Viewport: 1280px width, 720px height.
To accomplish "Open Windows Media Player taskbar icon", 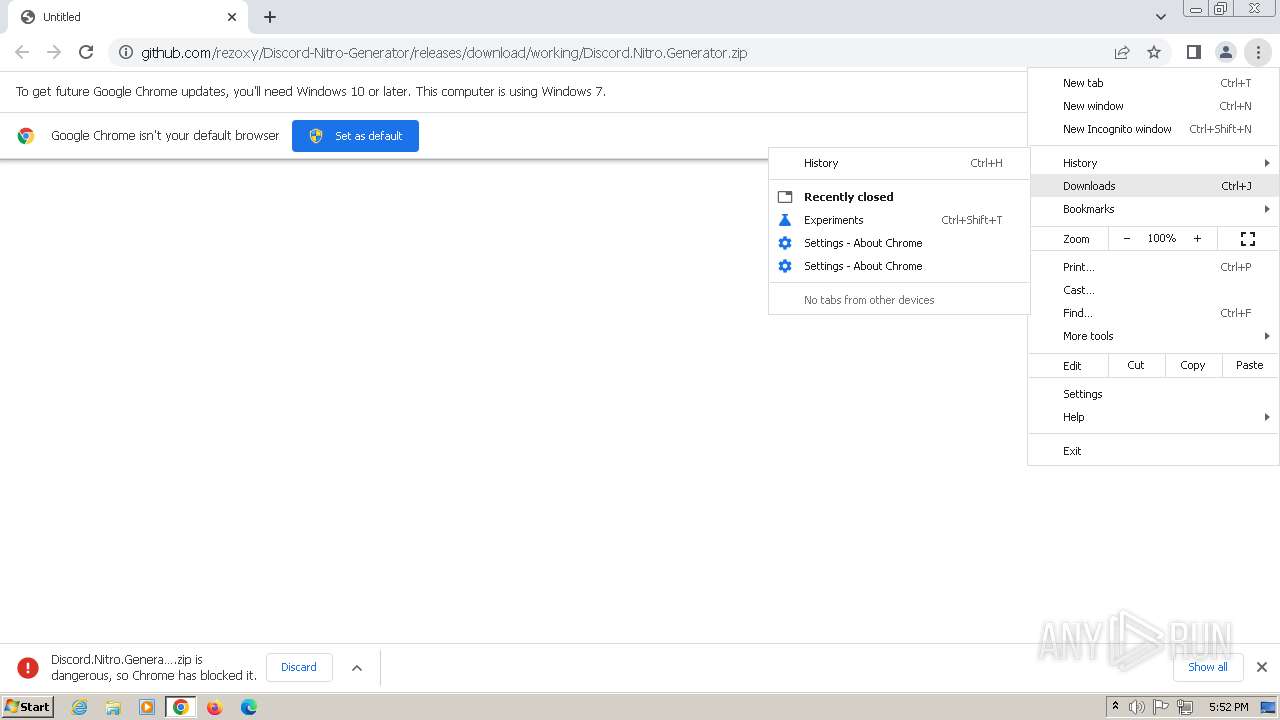I will [x=147, y=707].
